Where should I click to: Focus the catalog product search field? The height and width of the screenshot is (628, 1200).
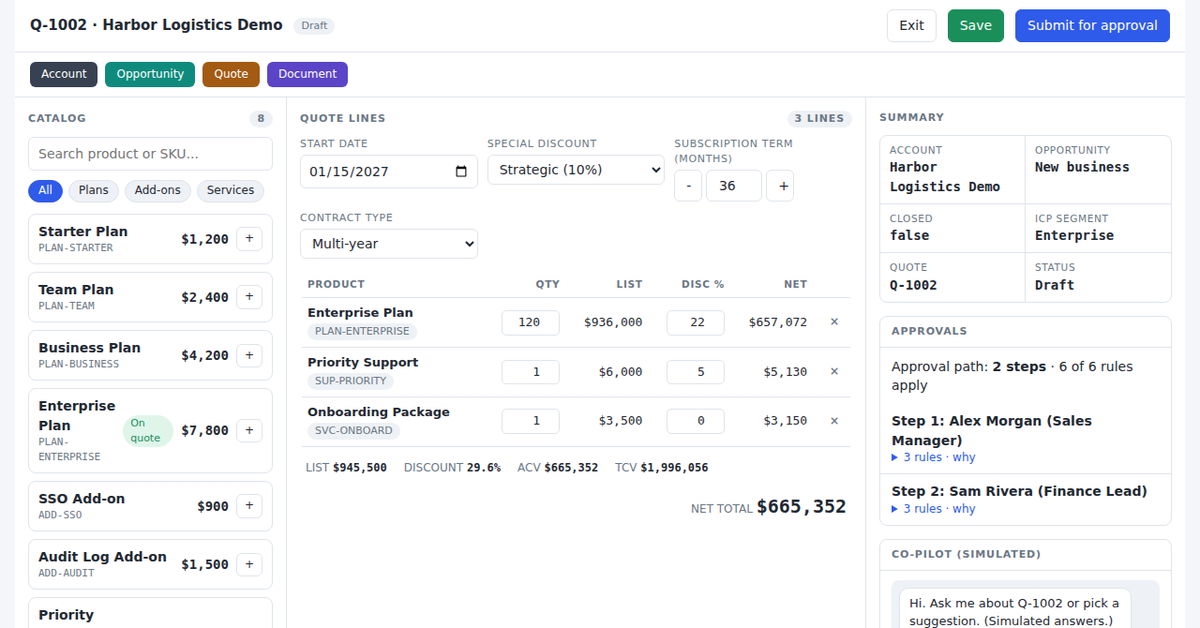pyautogui.click(x=150, y=154)
